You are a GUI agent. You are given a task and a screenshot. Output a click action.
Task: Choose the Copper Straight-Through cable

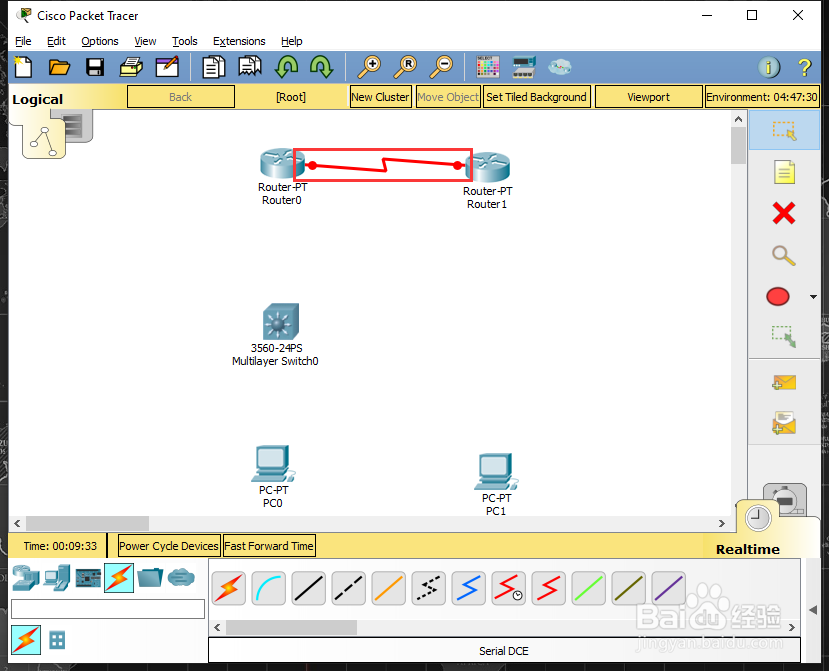[309, 588]
